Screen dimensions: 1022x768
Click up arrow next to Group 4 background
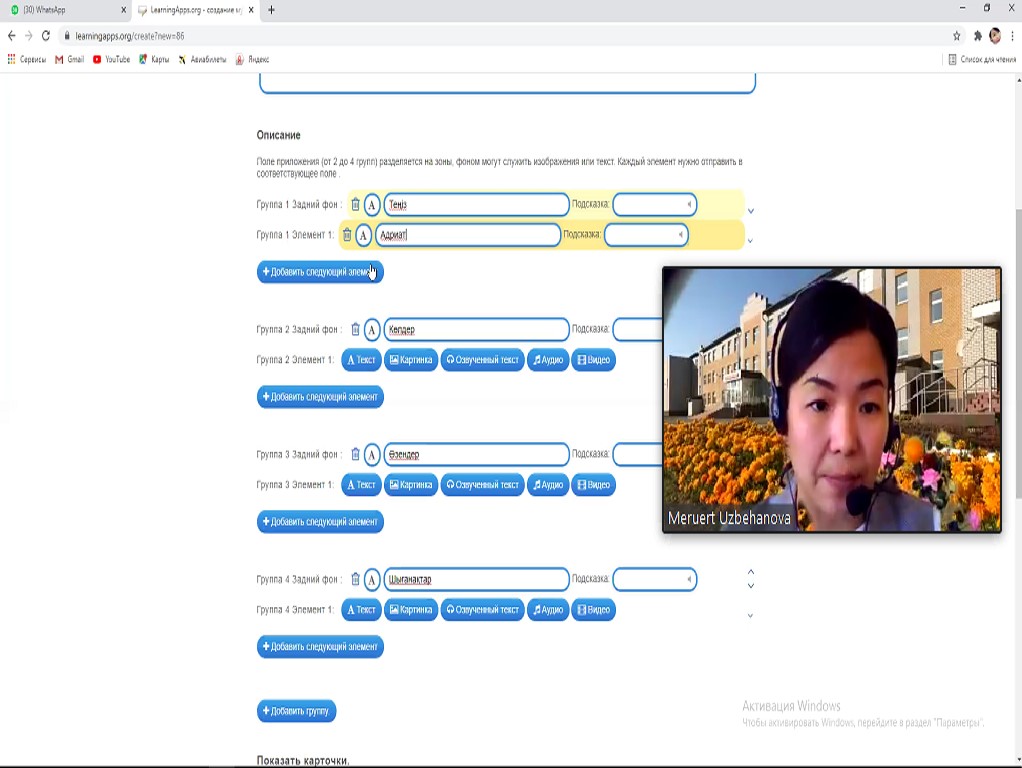tap(751, 572)
